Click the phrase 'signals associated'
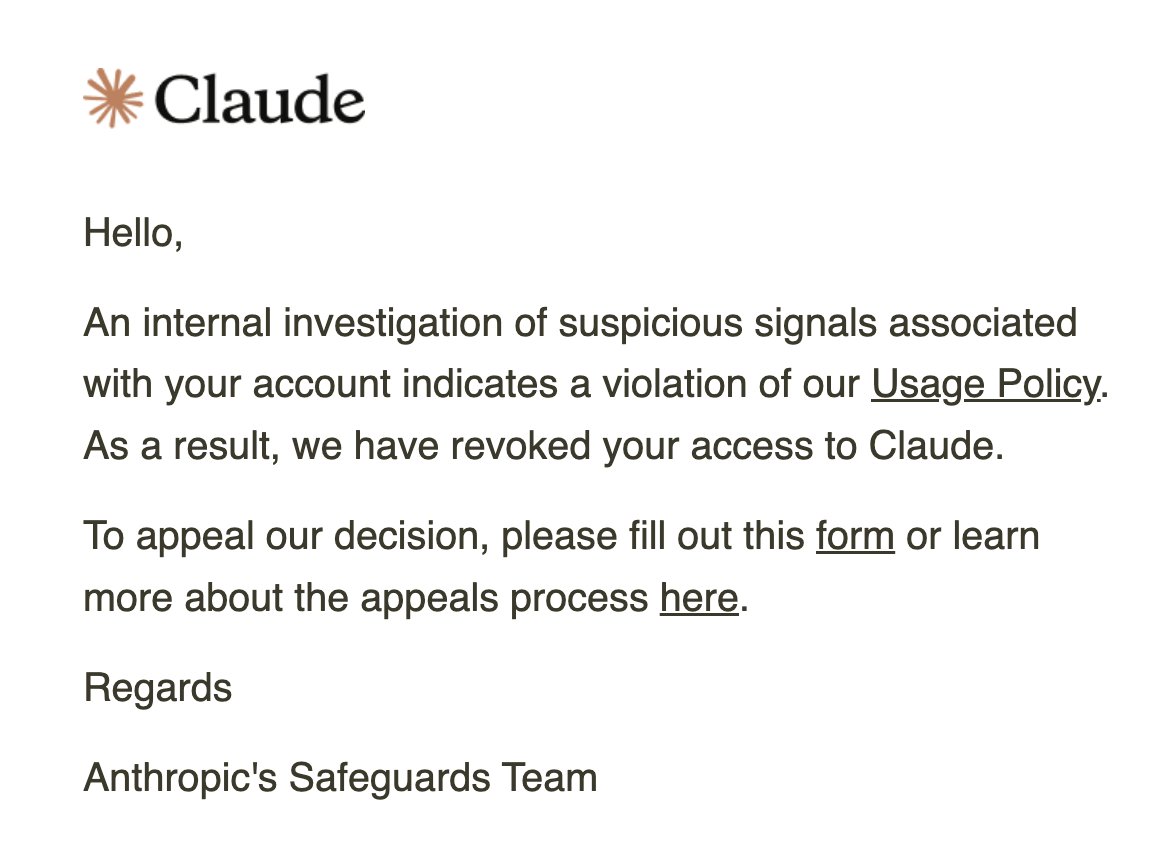Viewport: 1166px width, 846px height. tap(915, 324)
